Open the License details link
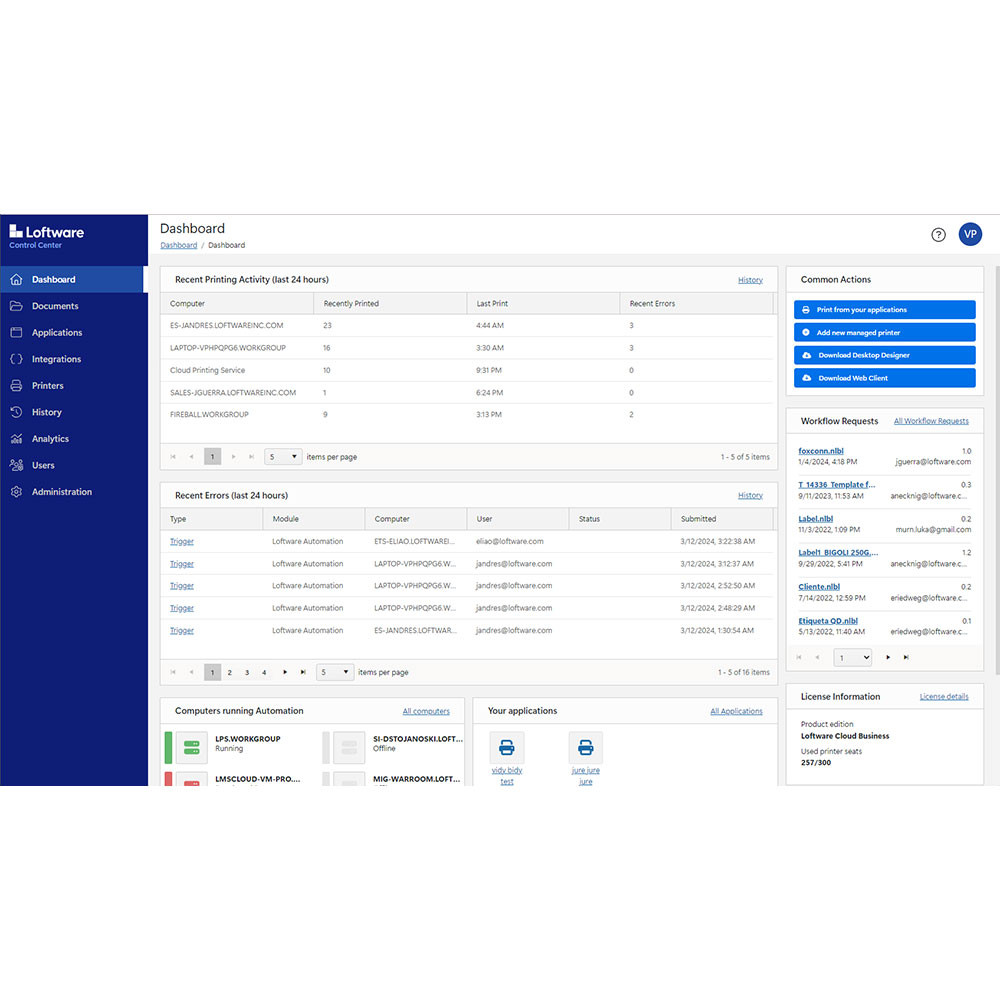The image size is (1000, 1000). [944, 696]
